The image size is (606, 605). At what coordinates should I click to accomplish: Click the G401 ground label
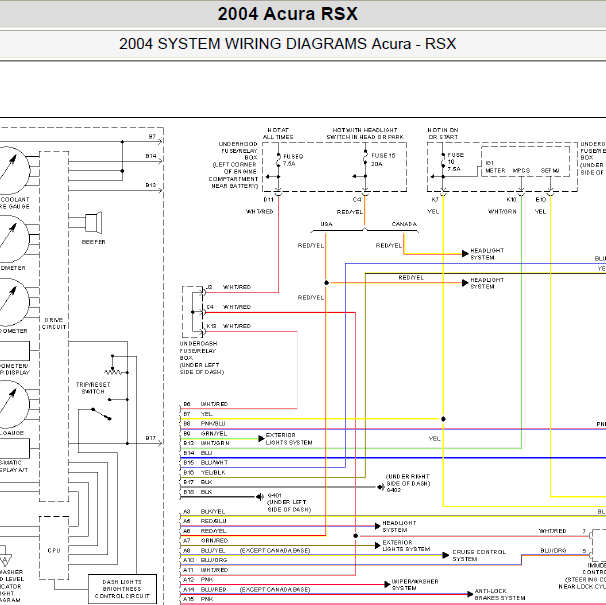coord(274,496)
